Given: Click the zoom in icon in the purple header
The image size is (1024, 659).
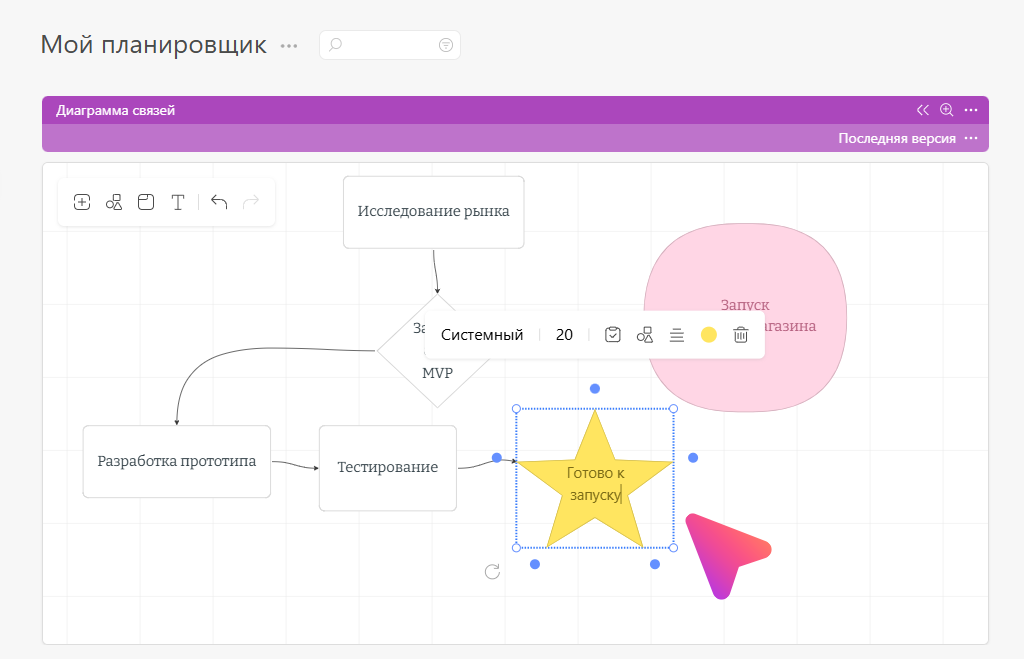Looking at the screenshot, I should (x=946, y=110).
